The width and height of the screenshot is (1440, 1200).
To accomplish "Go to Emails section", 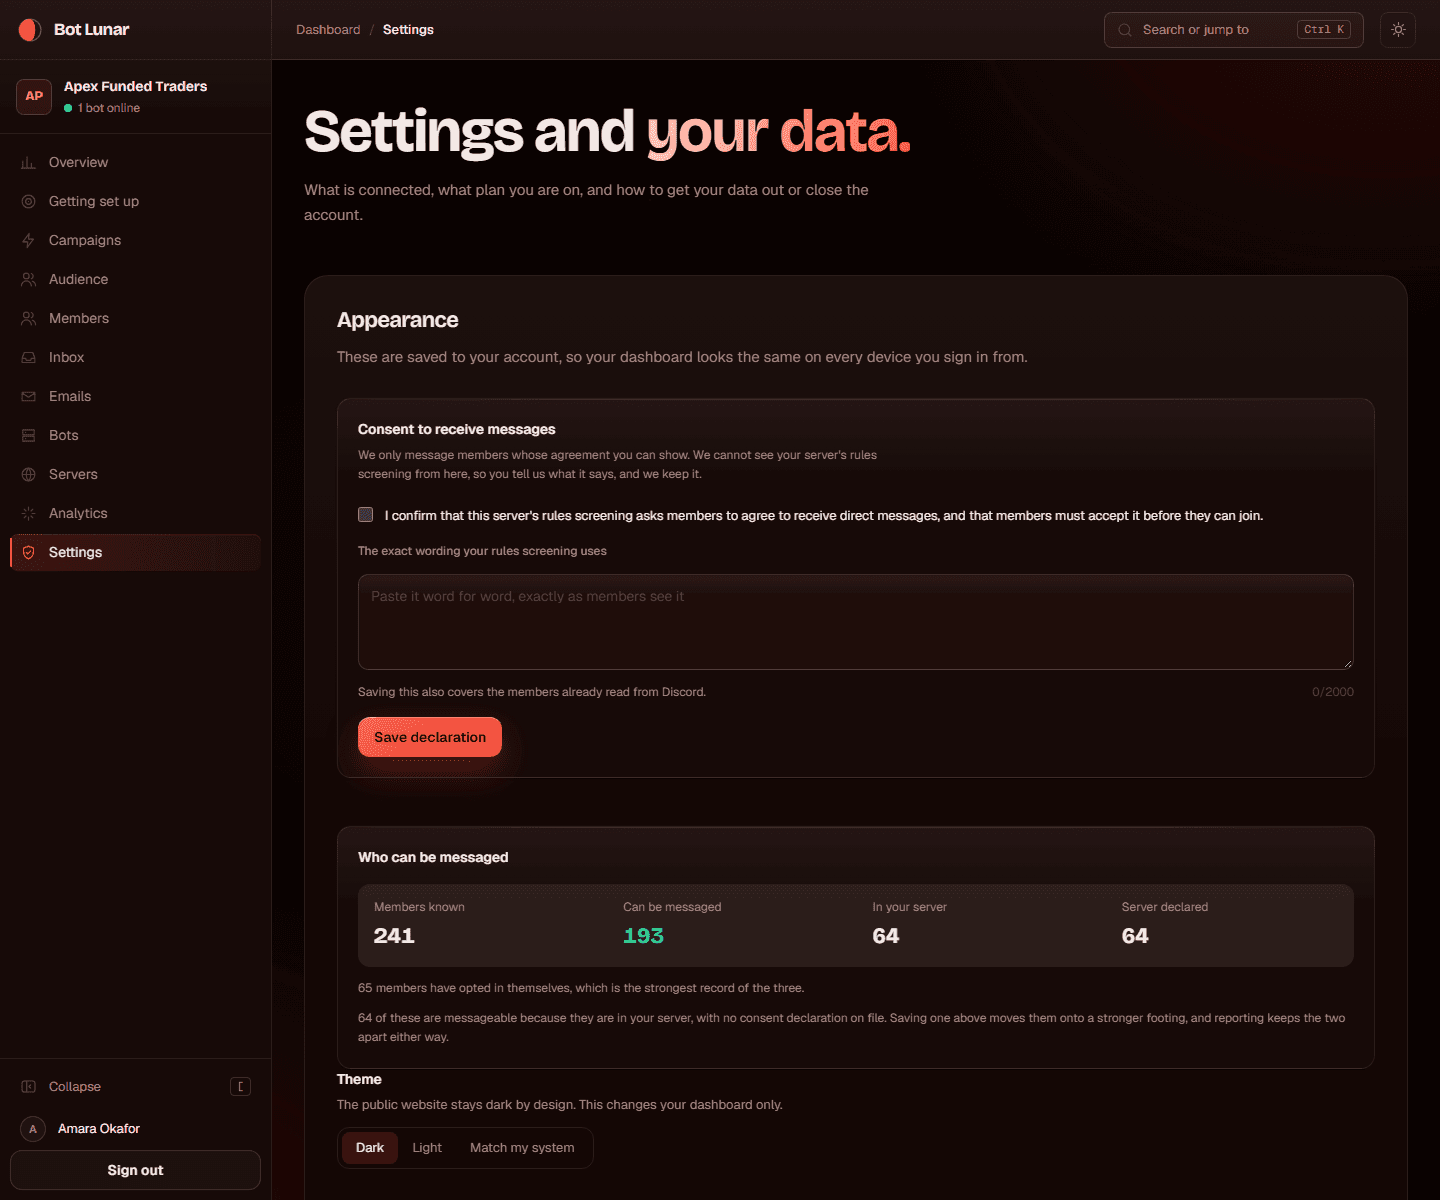I will pyautogui.click(x=135, y=396).
